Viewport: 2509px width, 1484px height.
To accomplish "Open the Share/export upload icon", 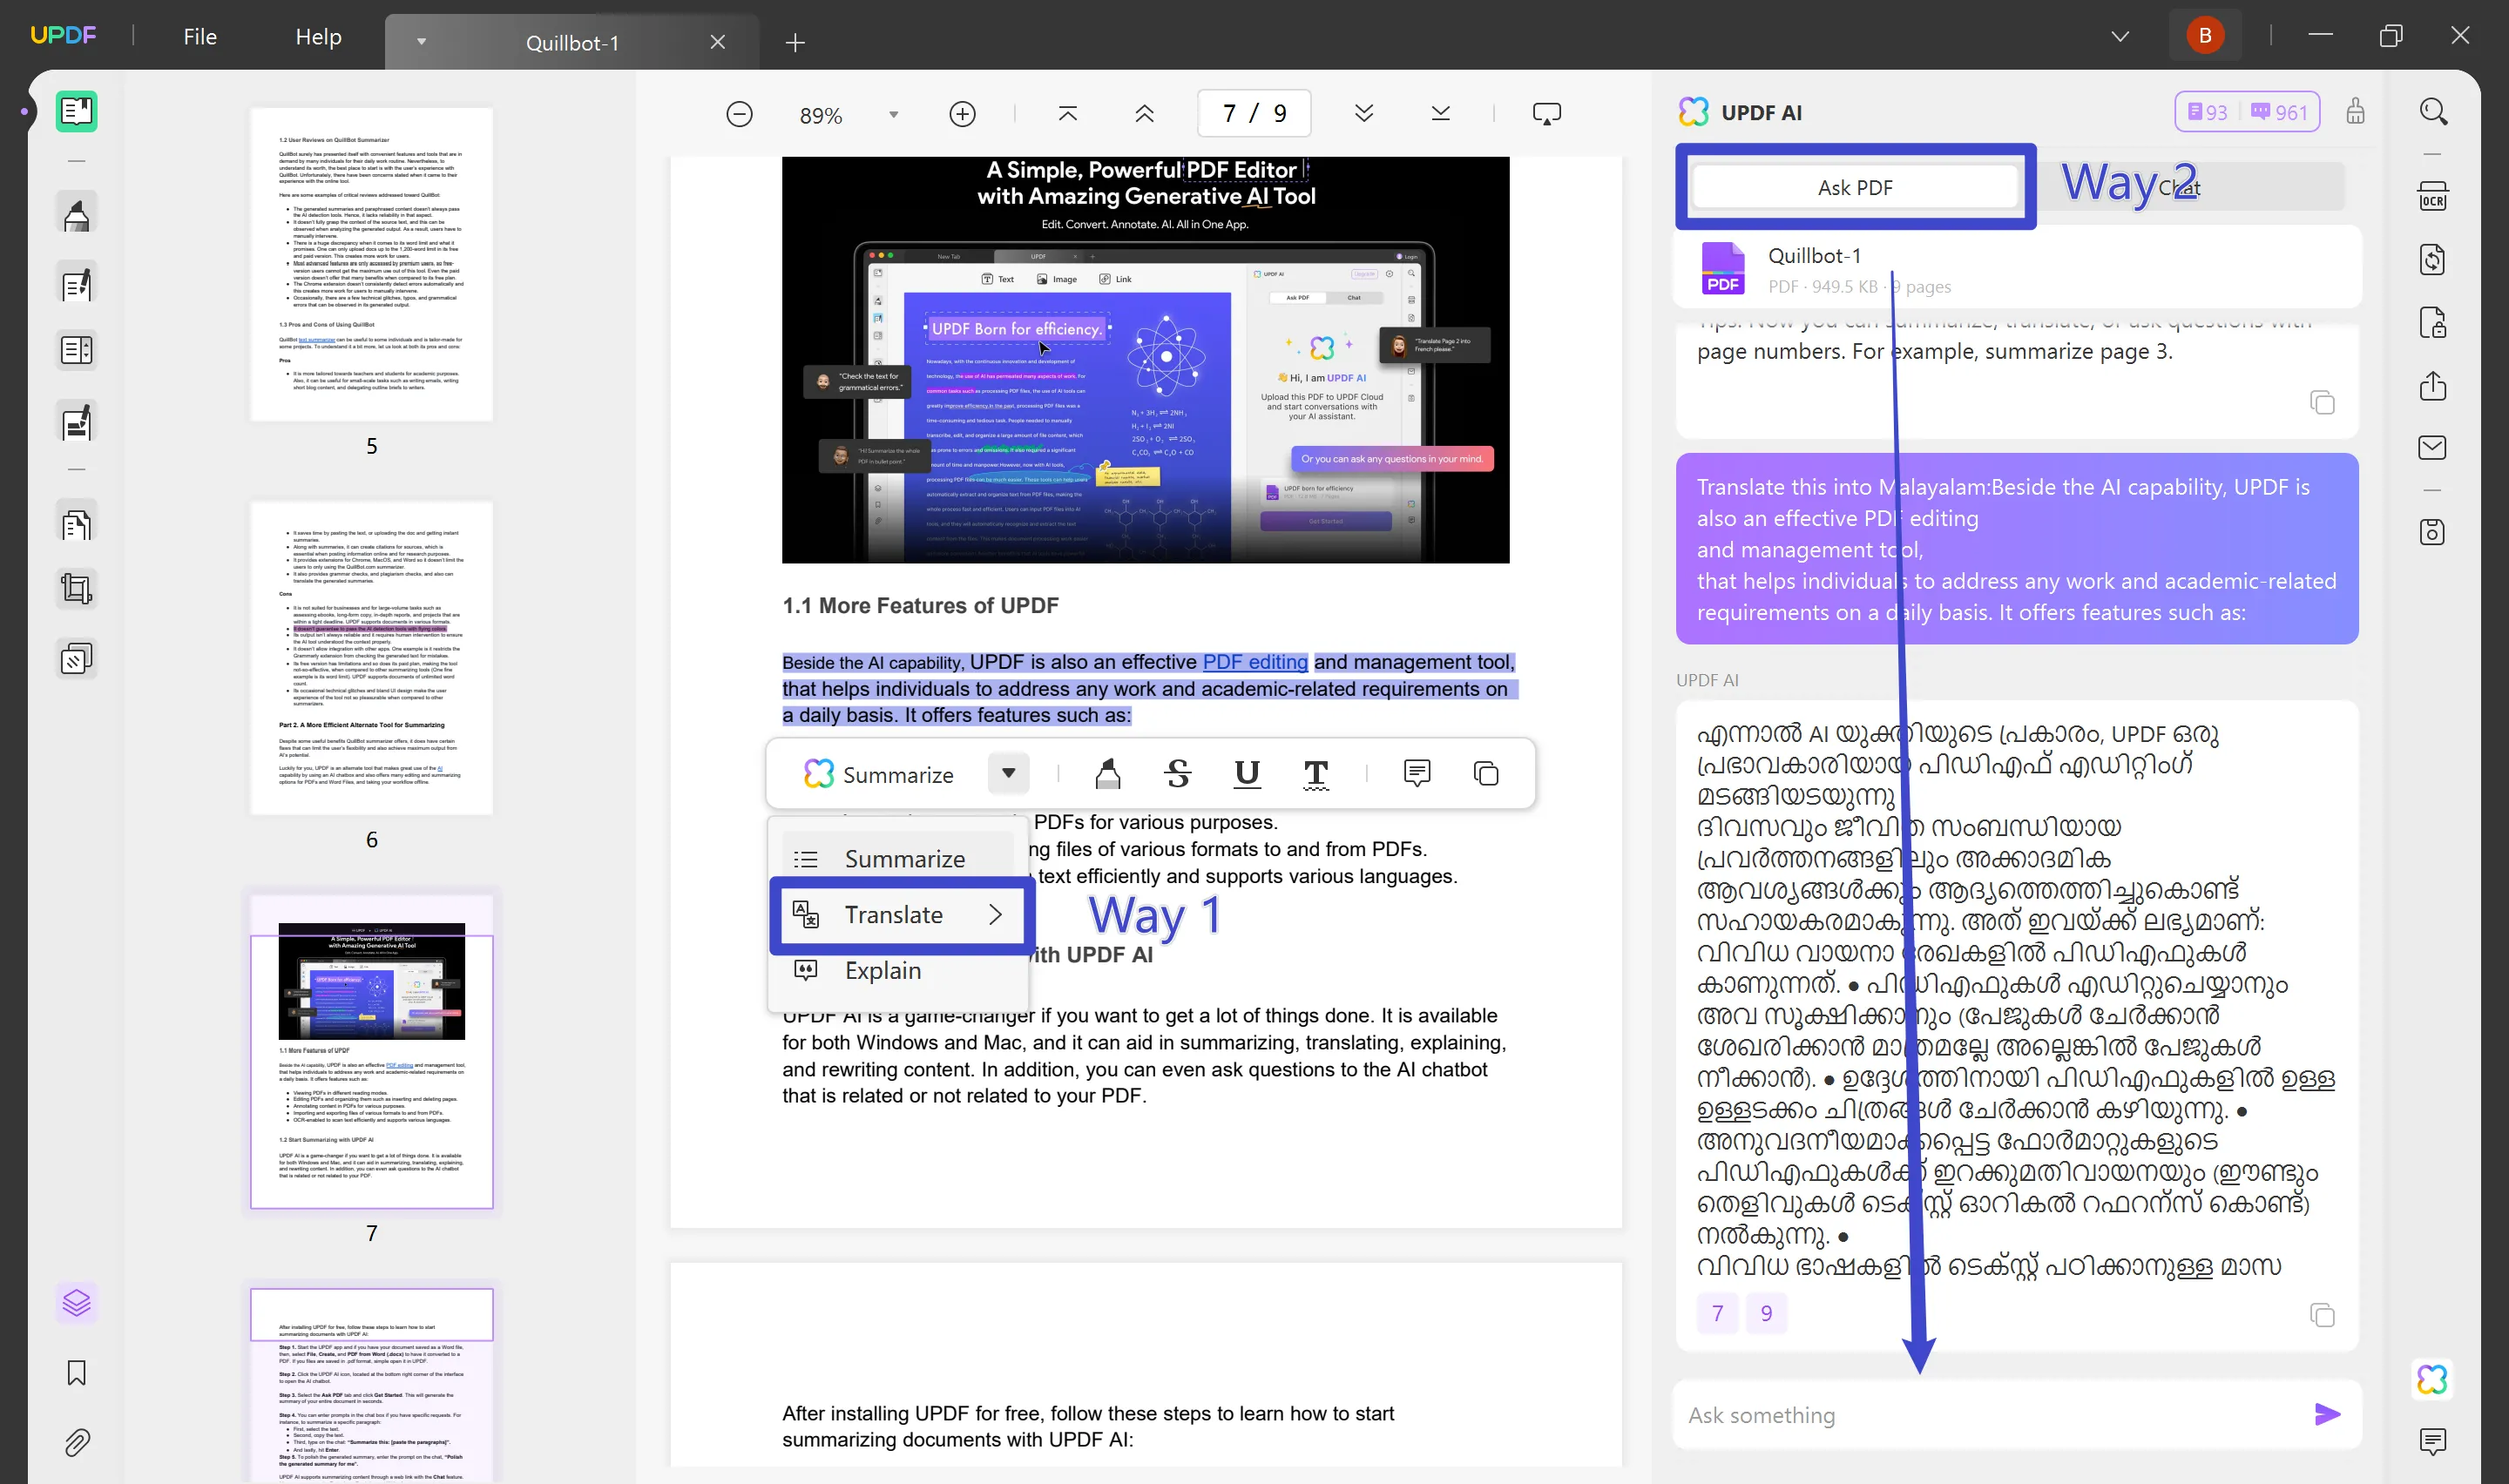I will coord(2432,386).
